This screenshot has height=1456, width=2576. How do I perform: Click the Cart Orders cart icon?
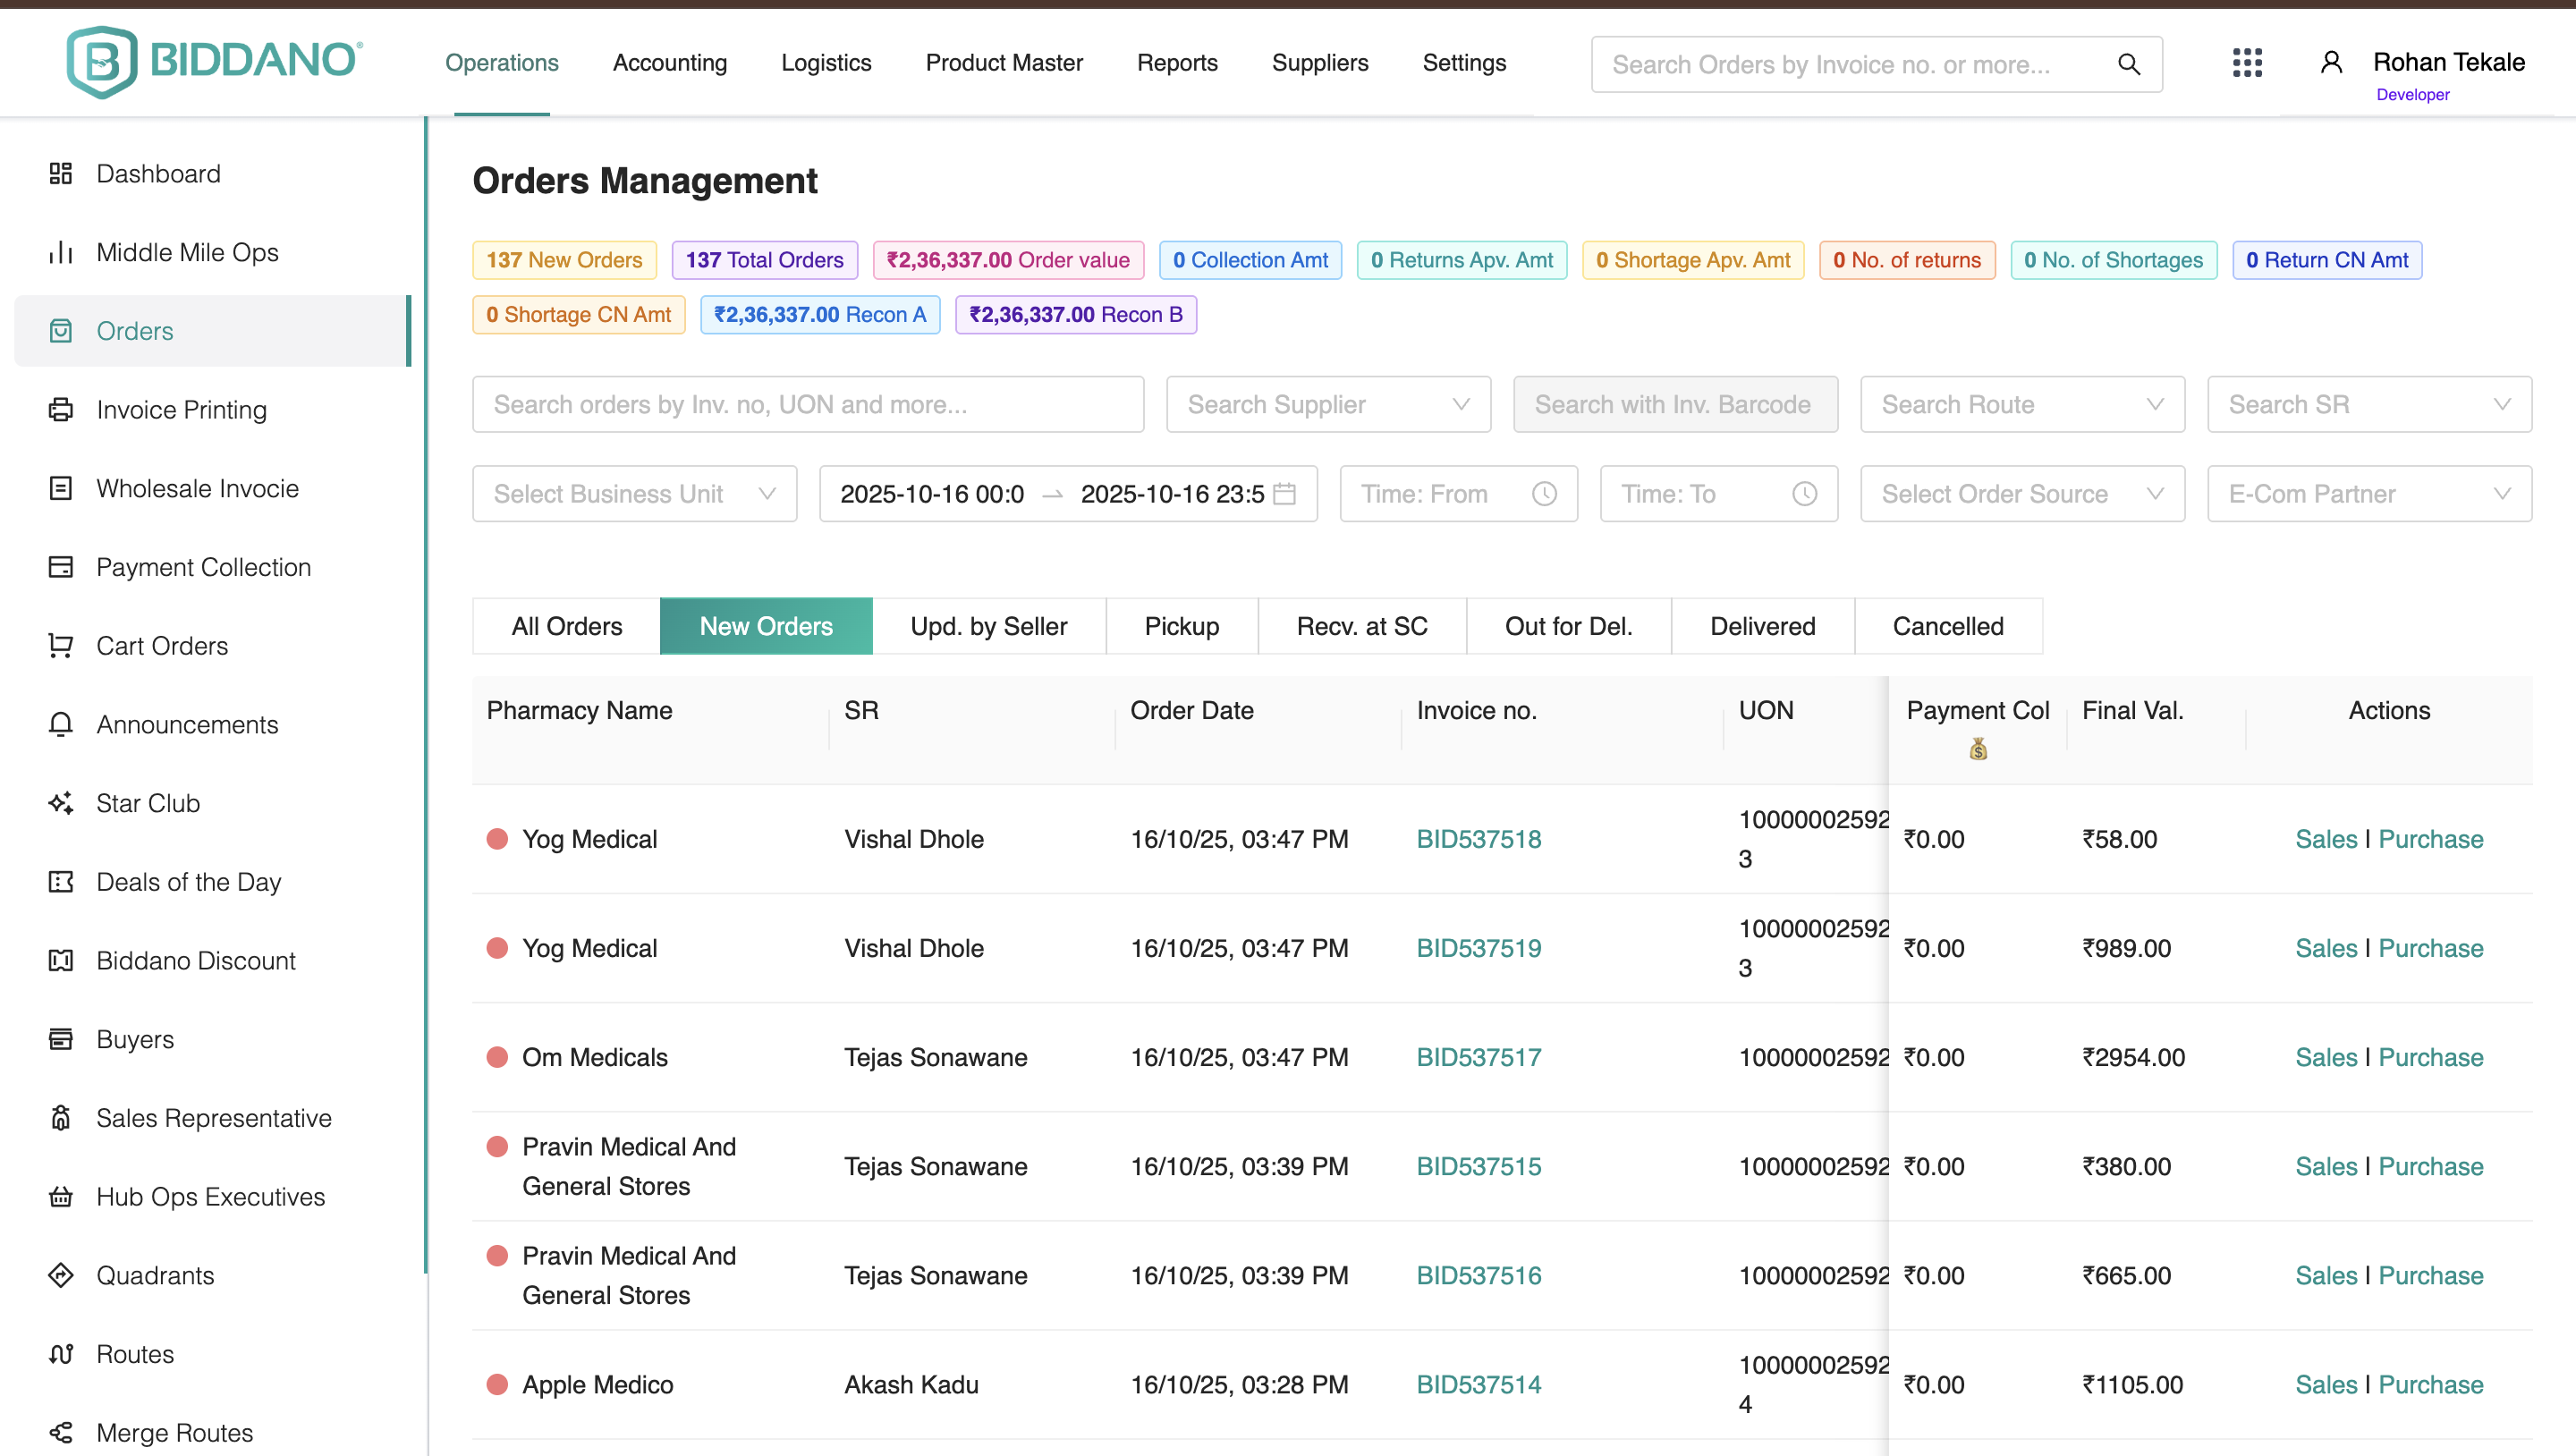pyautogui.click(x=61, y=646)
